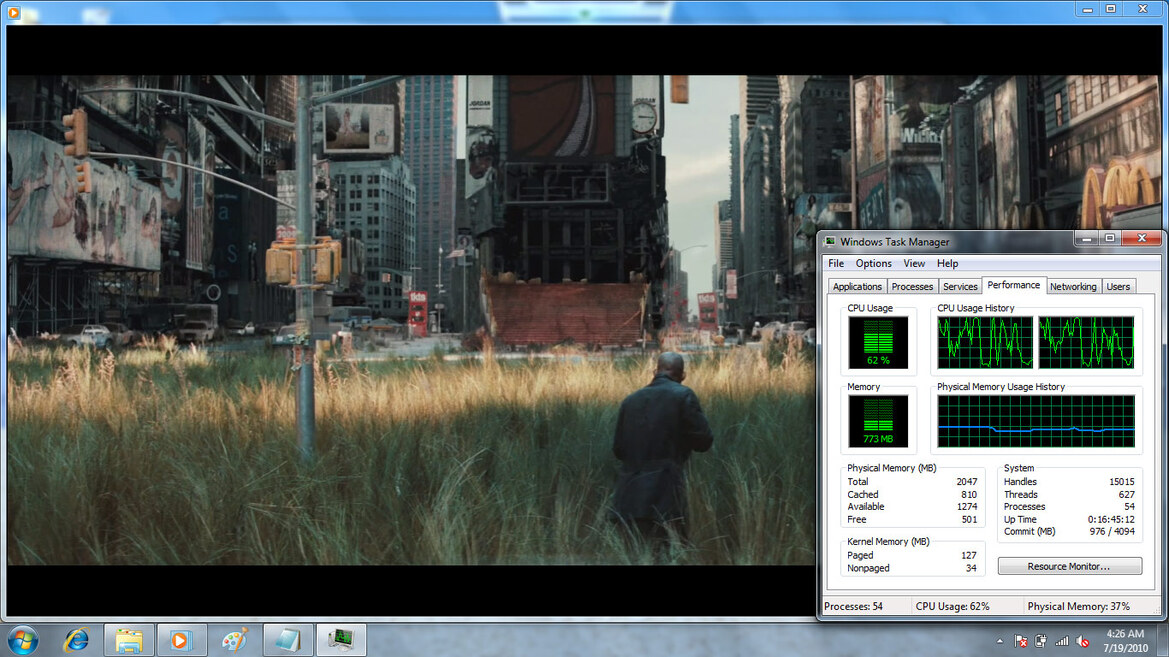1169x657 pixels.
Task: Click the physical memory Total value 2047
Action: [966, 482]
